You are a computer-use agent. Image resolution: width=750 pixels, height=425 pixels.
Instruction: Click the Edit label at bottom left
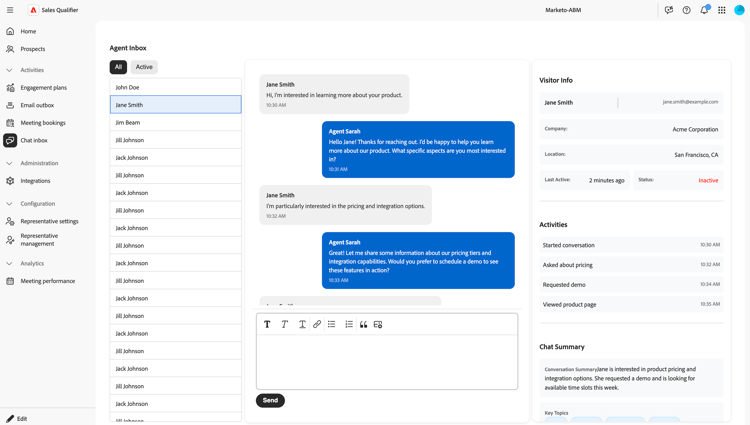click(x=22, y=419)
